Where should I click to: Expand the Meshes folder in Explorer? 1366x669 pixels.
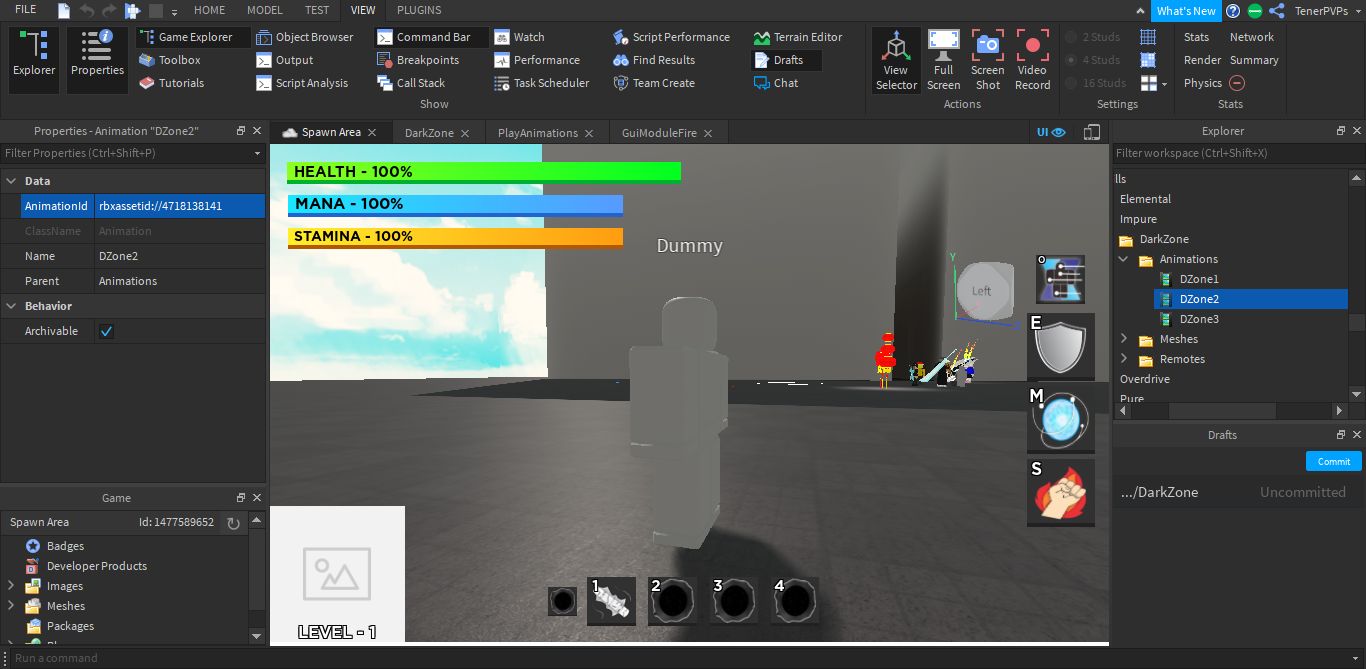coord(1124,339)
